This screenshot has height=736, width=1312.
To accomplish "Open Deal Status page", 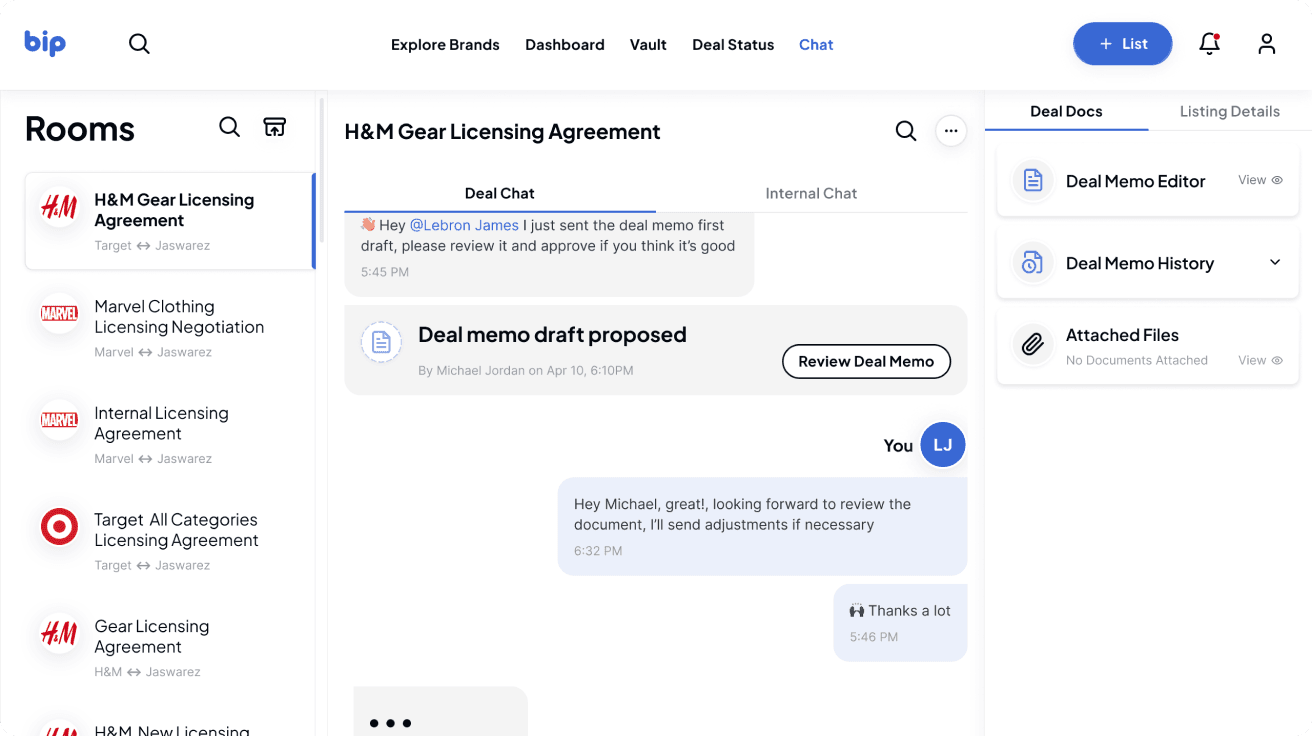I will point(733,45).
